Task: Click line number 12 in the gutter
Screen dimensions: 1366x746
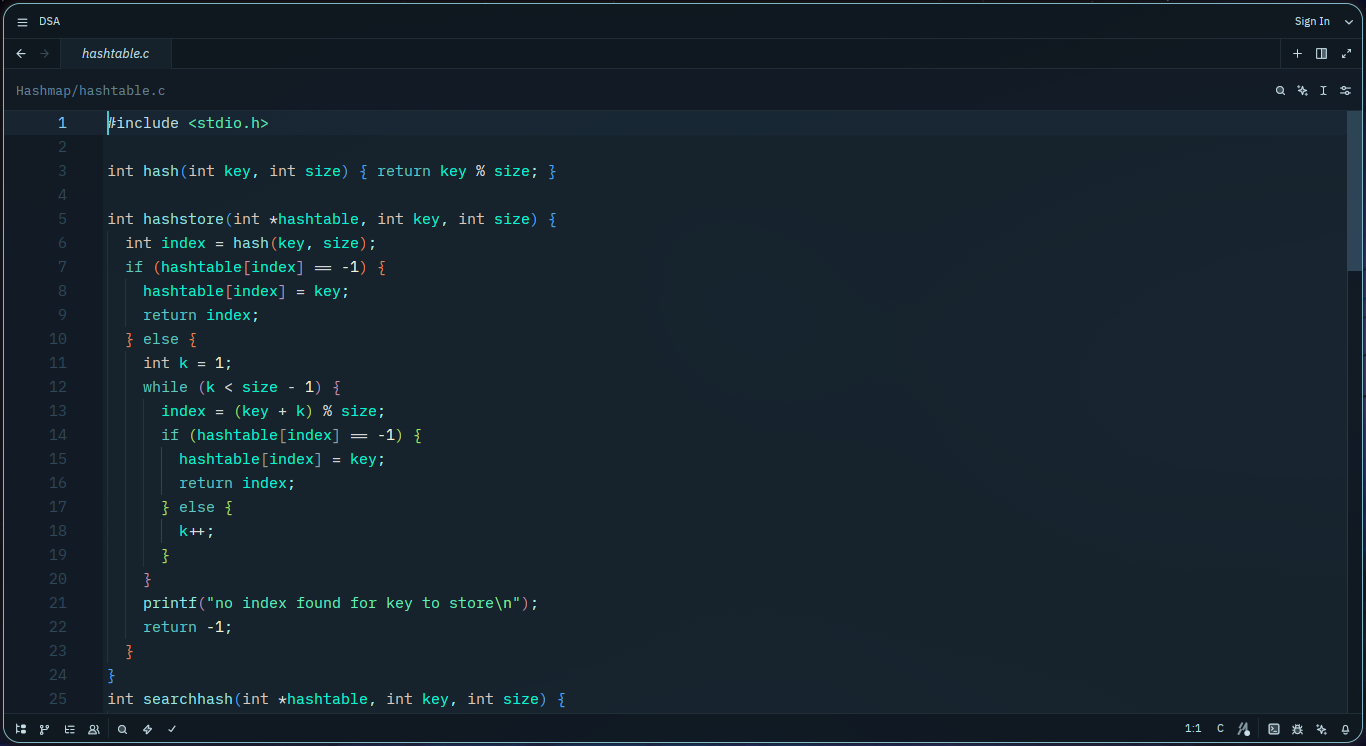Action: pyautogui.click(x=57, y=387)
